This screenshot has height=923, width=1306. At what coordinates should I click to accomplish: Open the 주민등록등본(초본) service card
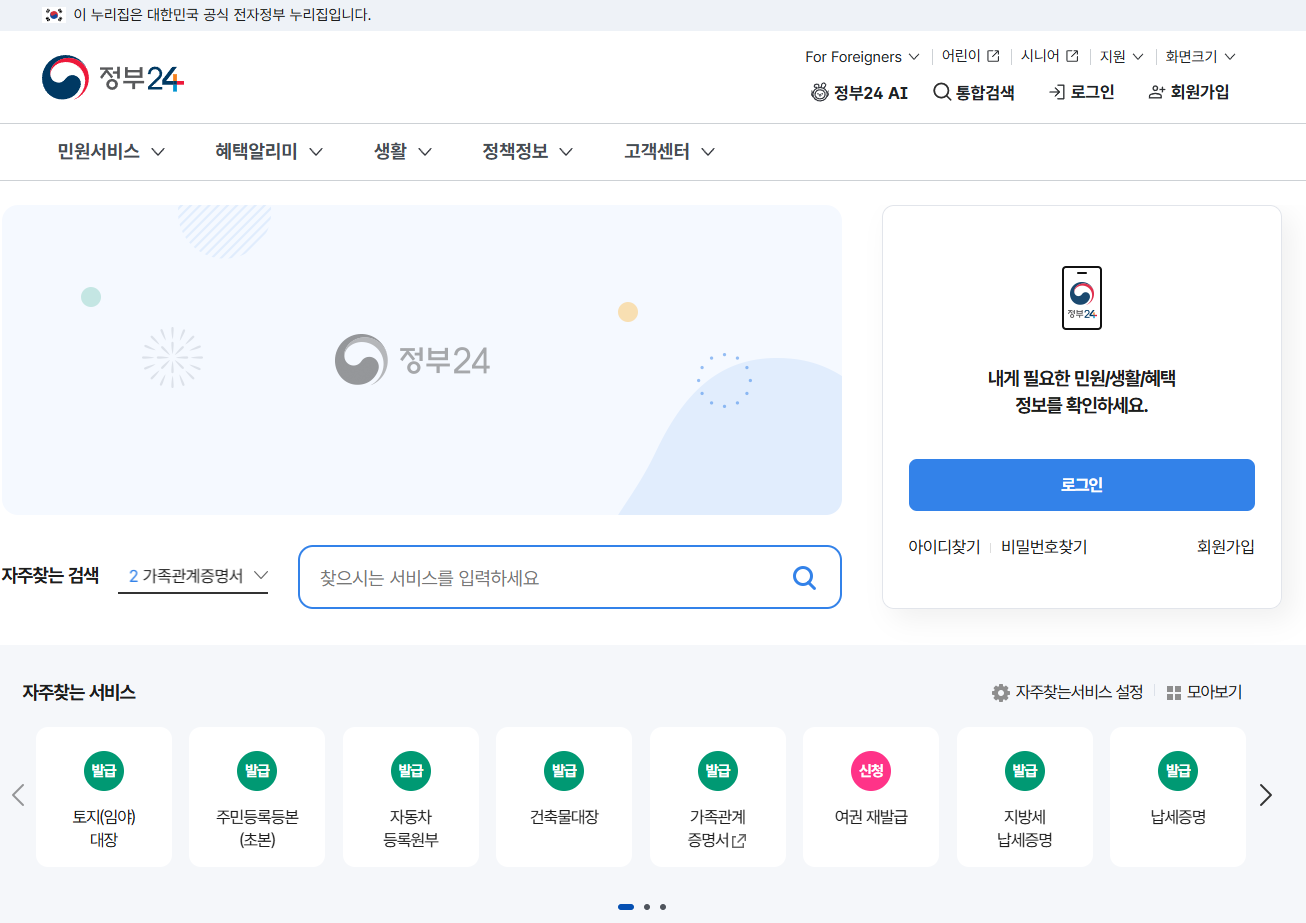coord(257,797)
